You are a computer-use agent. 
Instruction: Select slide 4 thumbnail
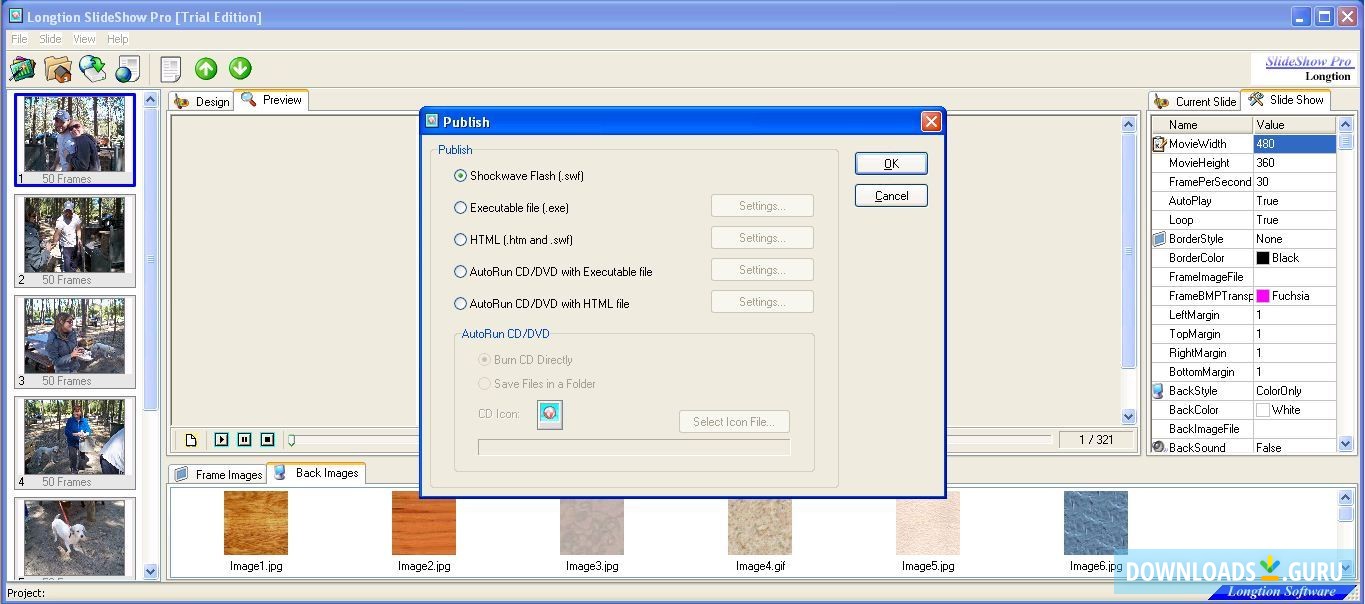[x=75, y=443]
